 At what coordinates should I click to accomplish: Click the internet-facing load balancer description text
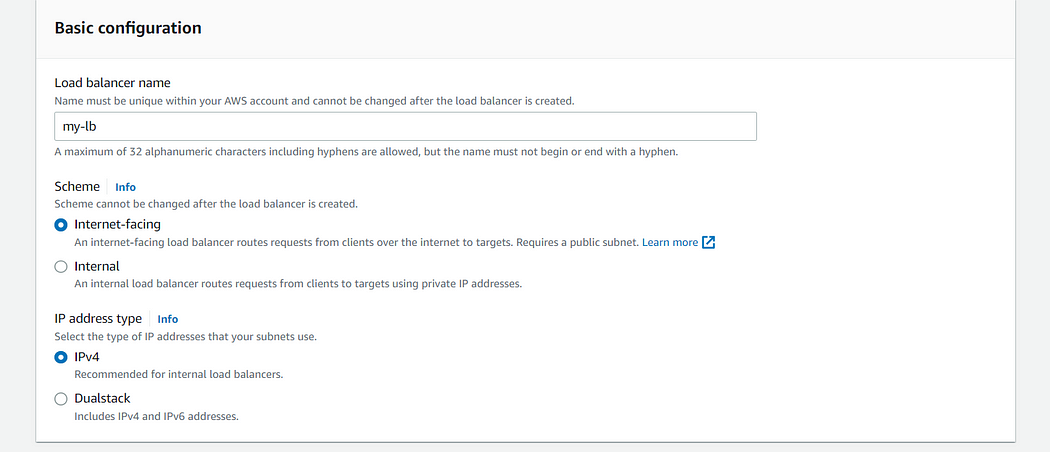click(356, 242)
